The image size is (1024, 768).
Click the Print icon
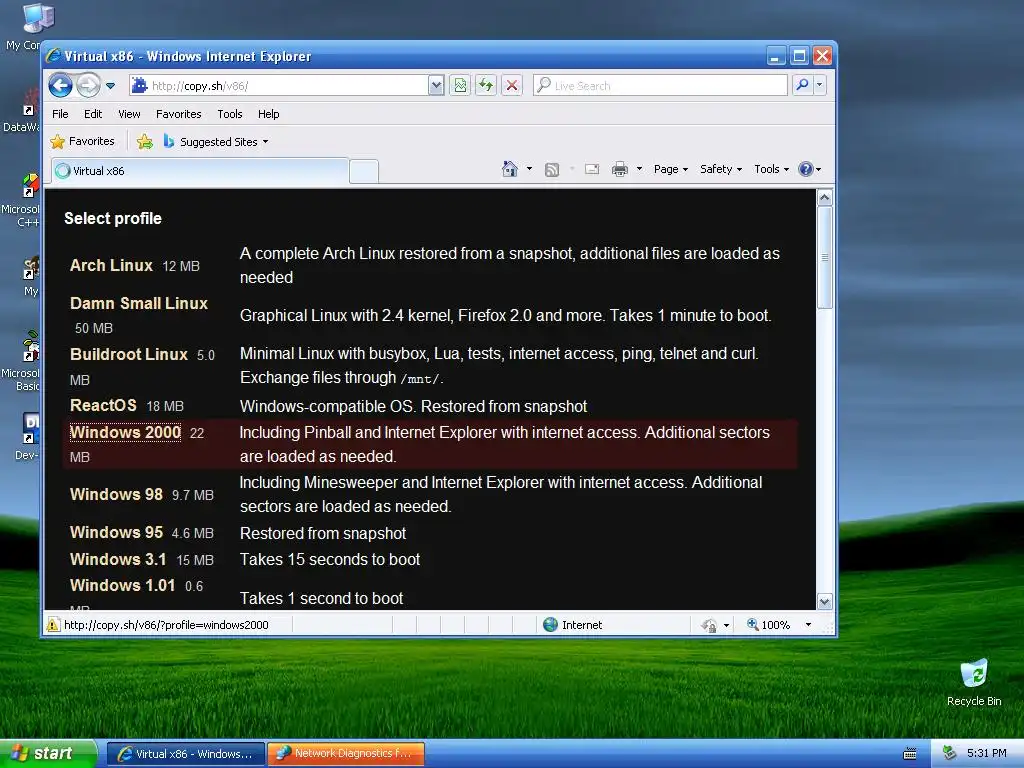coord(620,170)
